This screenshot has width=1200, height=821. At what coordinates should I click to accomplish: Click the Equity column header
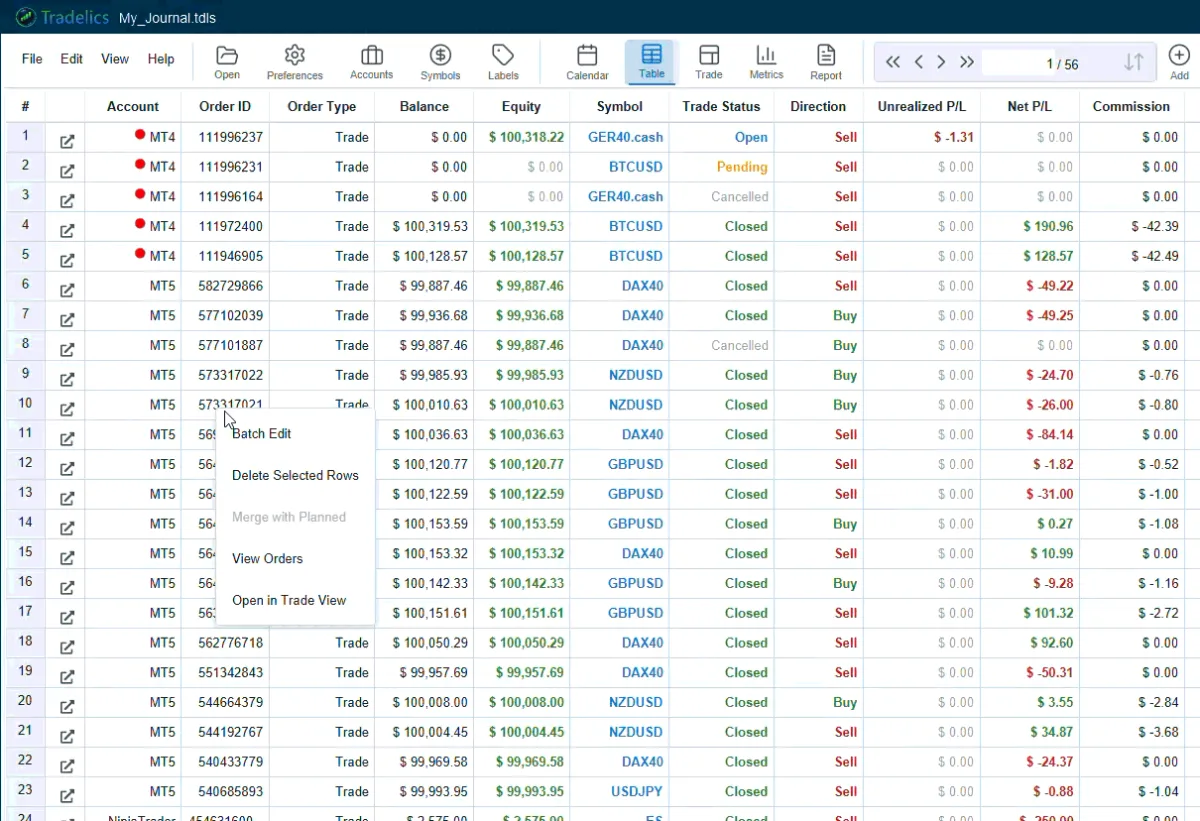[521, 106]
